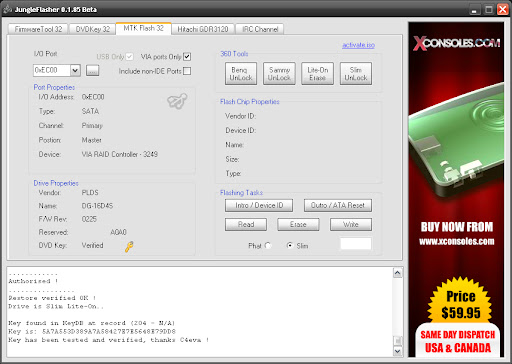The image size is (512, 364).
Task: Switch to the FirmwareTool 32 tab
Action: click(x=38, y=29)
